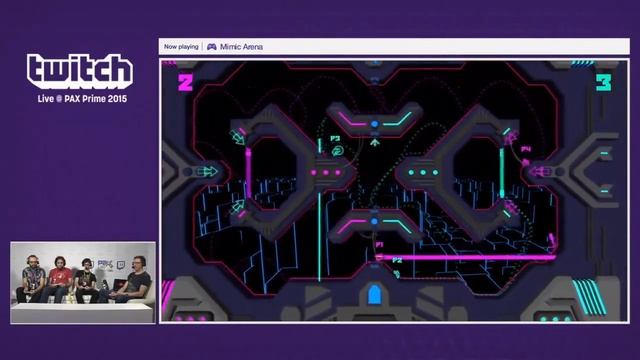Click the three magenta dots on the left bracket

click(x=326, y=173)
